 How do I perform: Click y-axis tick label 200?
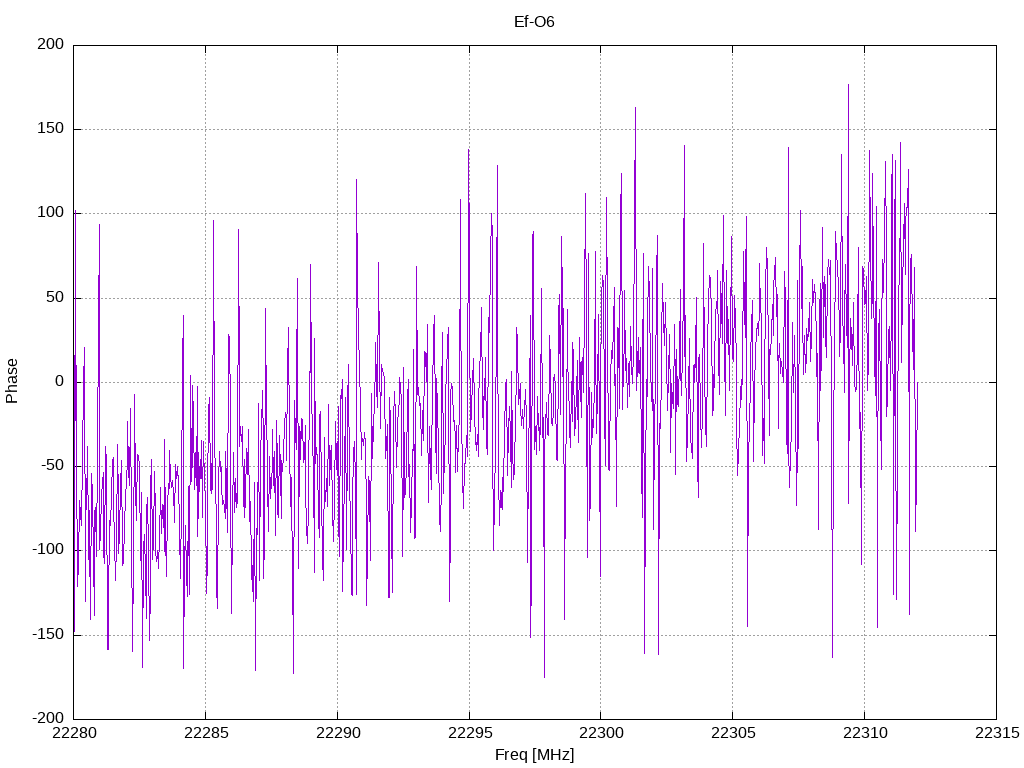(51, 44)
